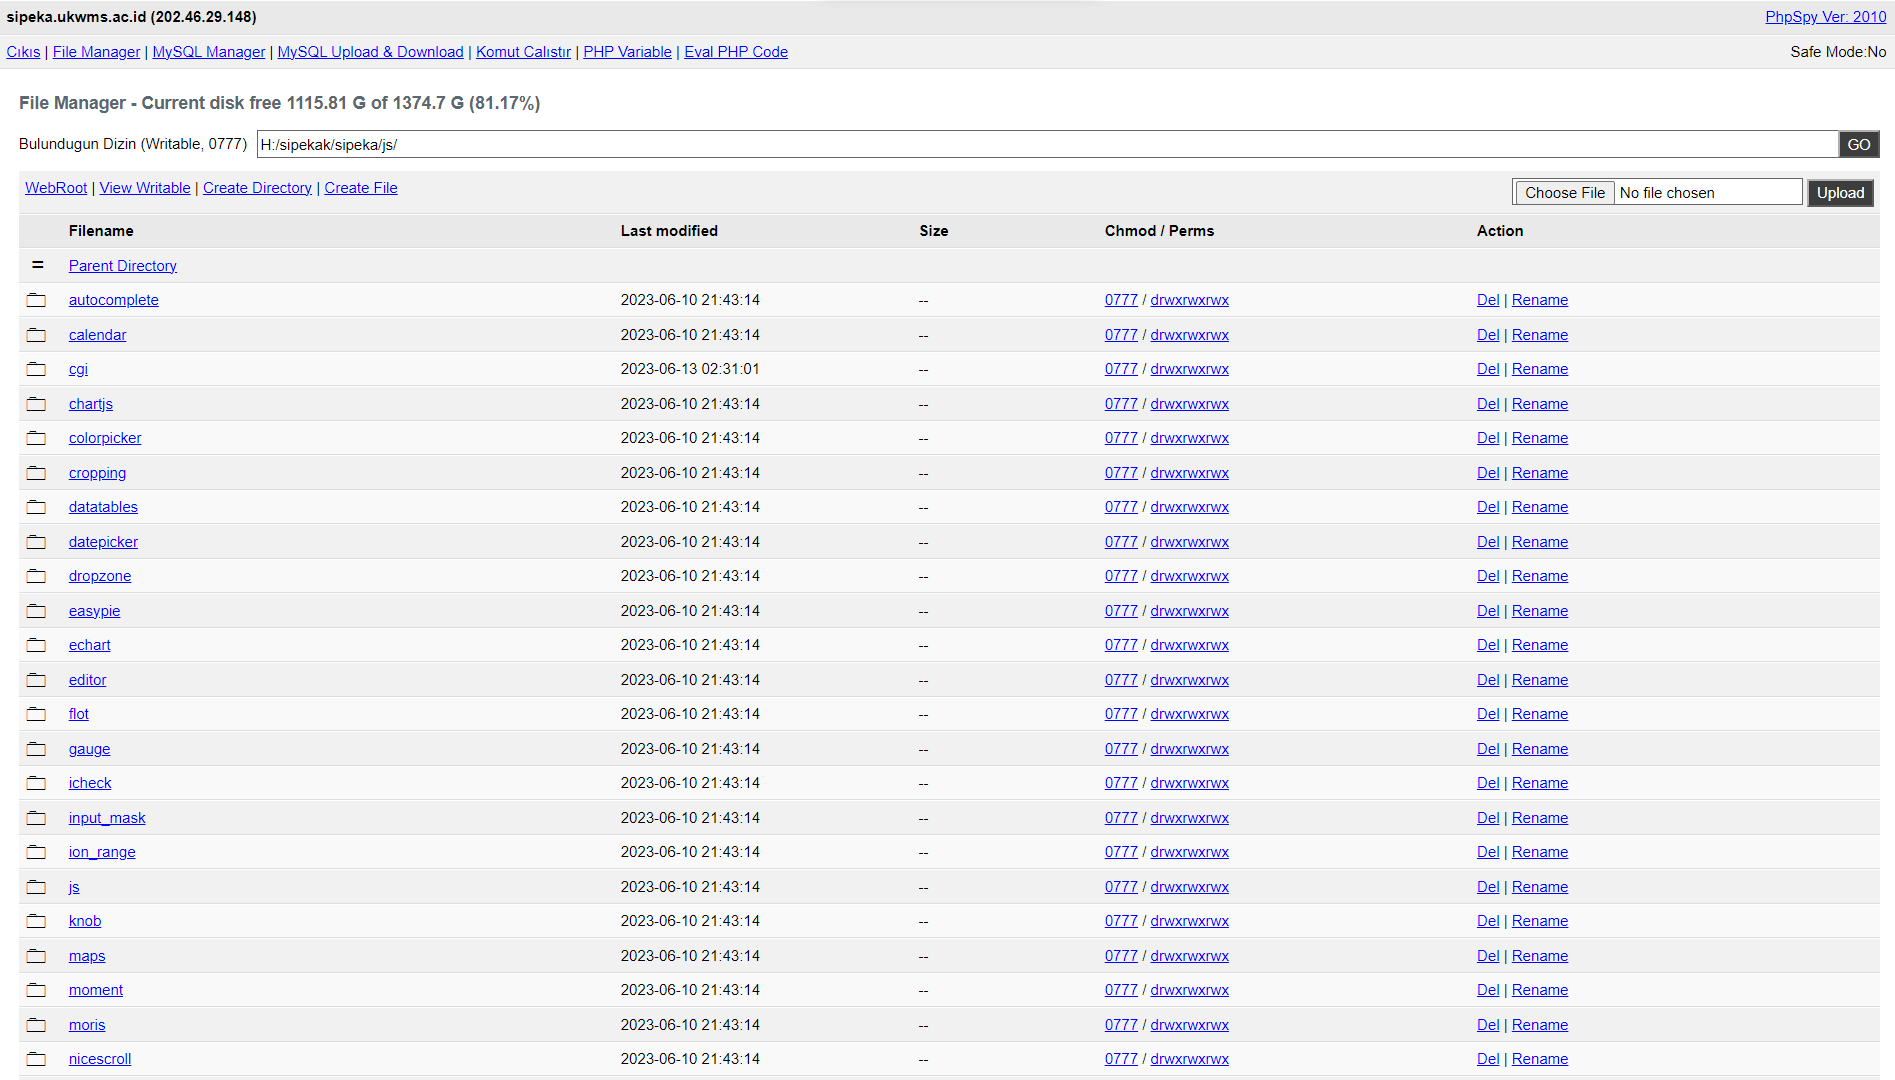The height and width of the screenshot is (1080, 1895).
Task: Open Komut Calıstır menu item
Action: (x=523, y=52)
